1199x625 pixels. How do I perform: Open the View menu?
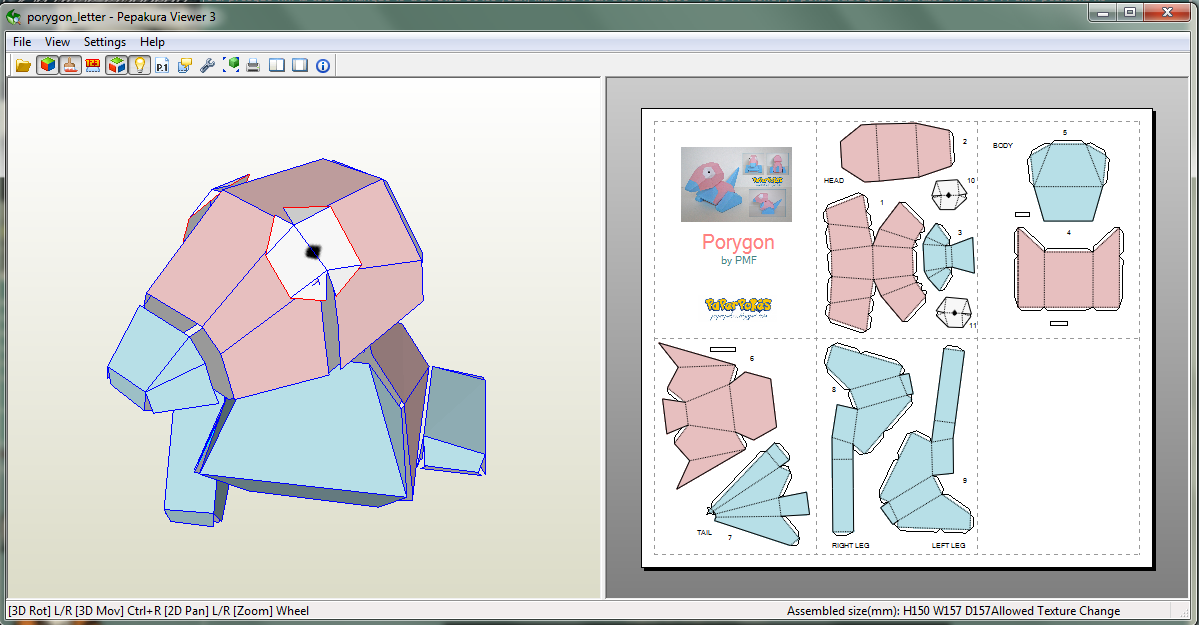[57, 42]
